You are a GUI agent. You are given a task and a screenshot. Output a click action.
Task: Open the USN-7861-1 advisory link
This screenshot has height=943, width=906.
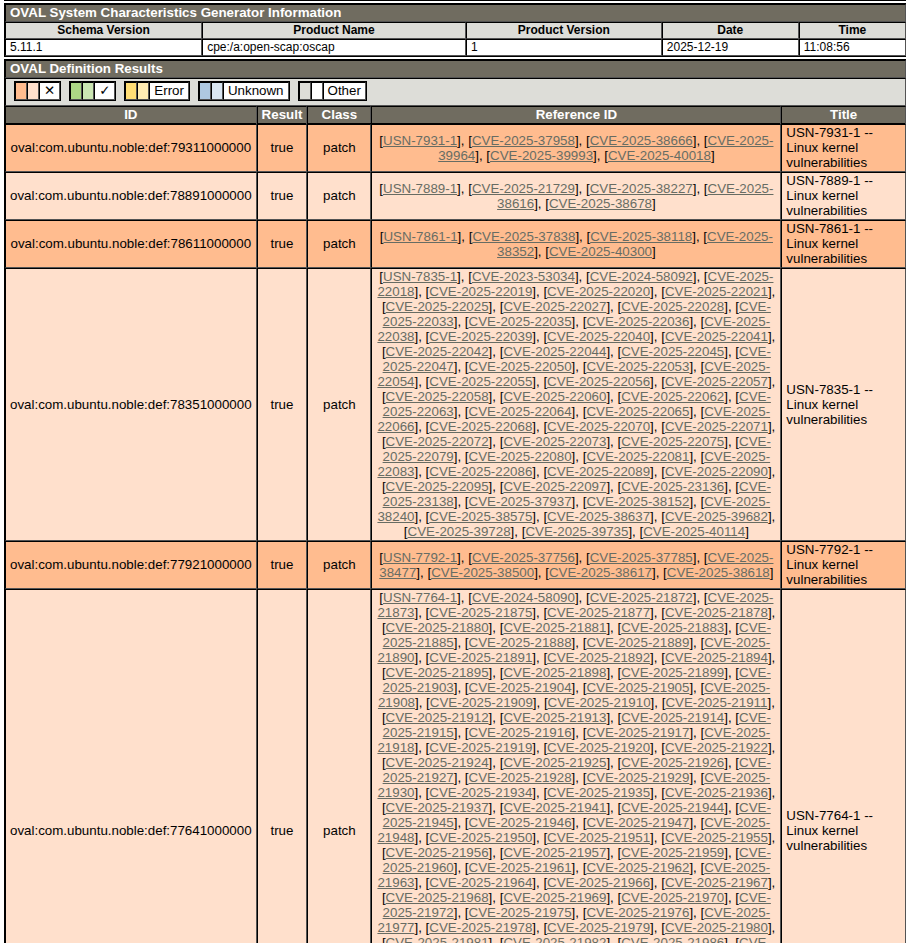420,236
